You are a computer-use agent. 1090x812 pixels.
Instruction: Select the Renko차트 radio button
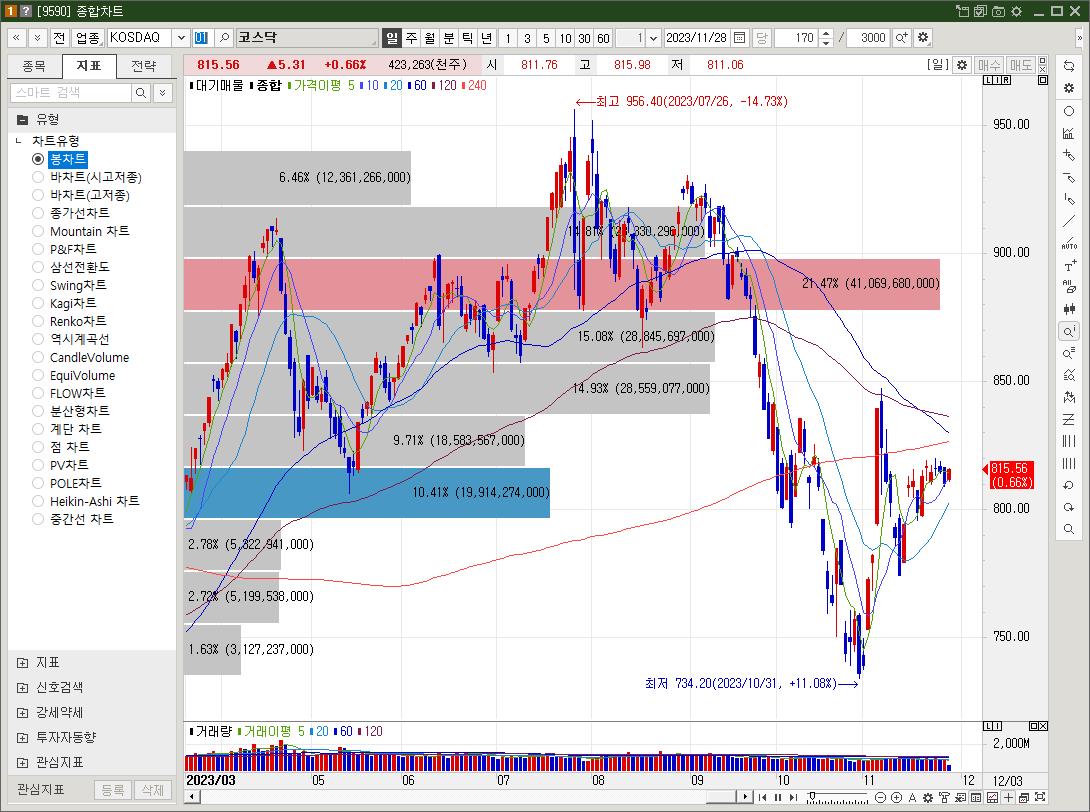pyautogui.click(x=38, y=321)
